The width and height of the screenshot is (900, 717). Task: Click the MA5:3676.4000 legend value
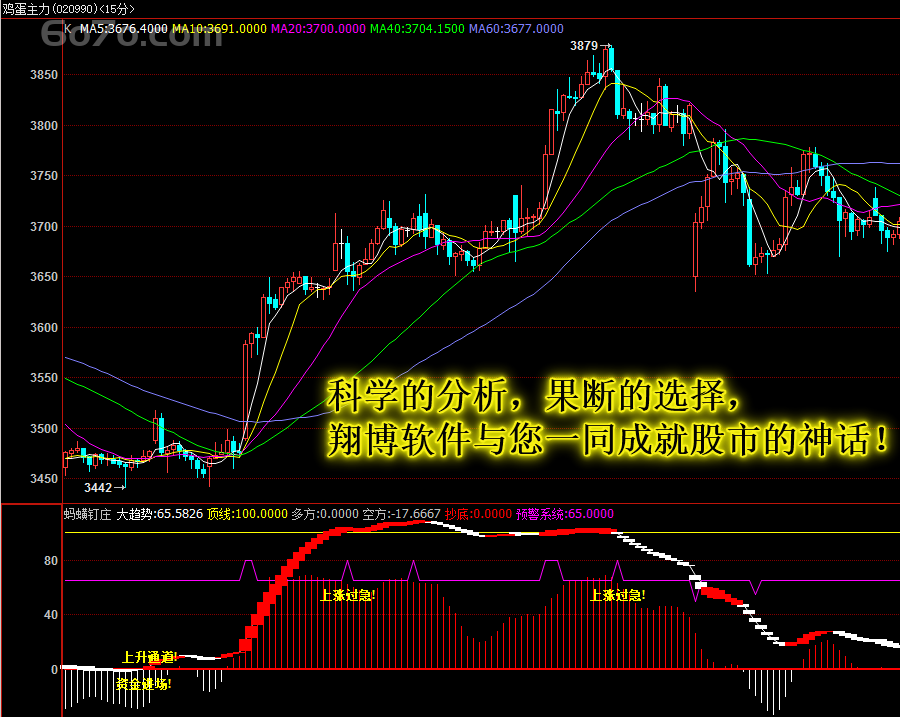point(123,29)
